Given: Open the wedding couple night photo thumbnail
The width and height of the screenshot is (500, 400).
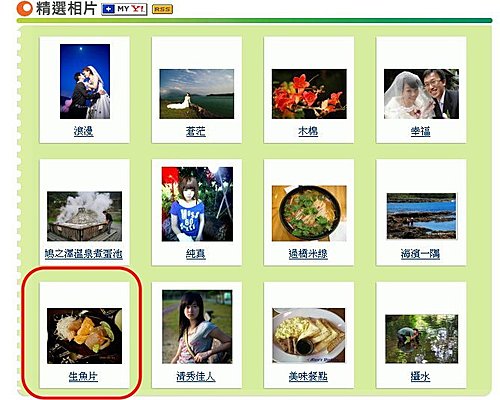Looking at the screenshot, I should coord(85,81).
